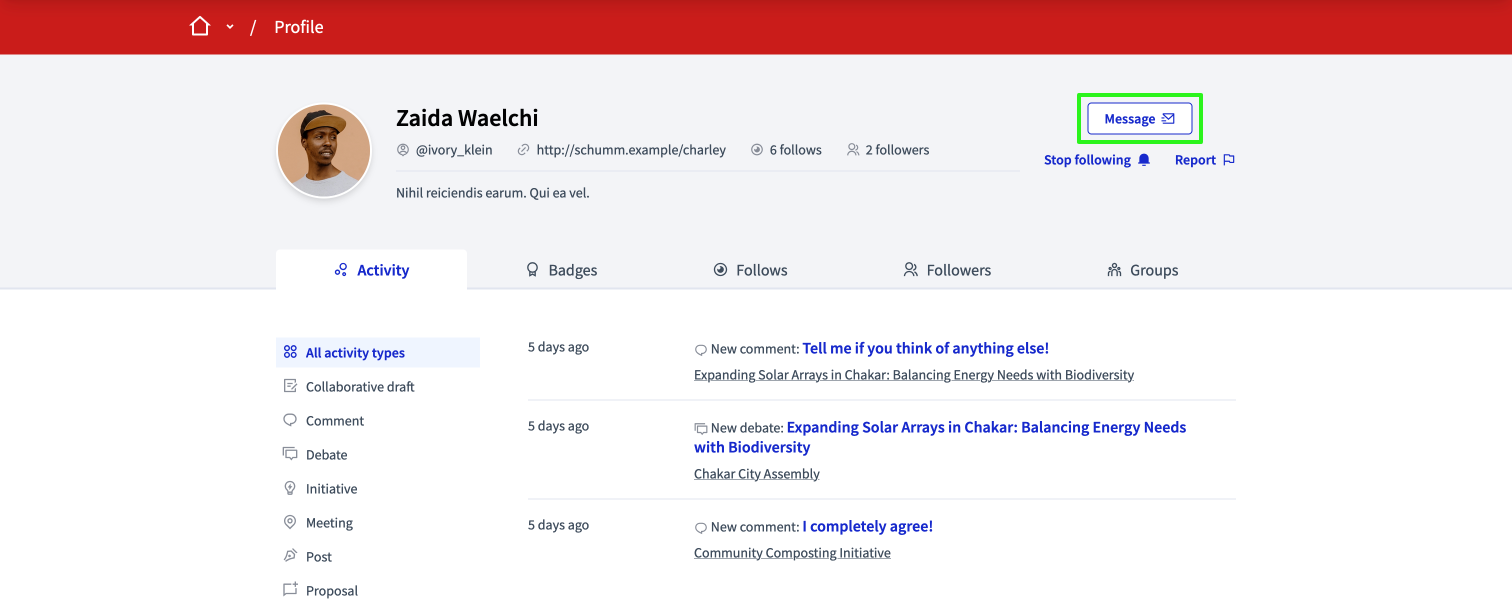Switch to the Follows tab
This screenshot has height=616, width=1512.
click(750, 270)
